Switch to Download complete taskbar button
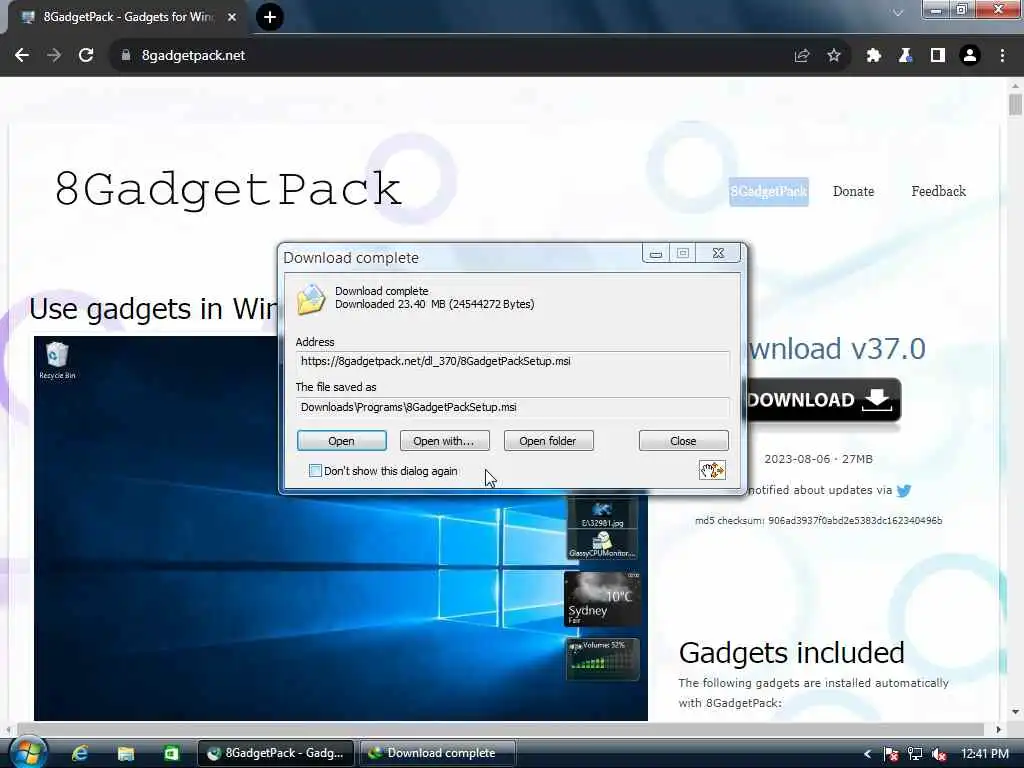Viewport: 1024px width, 768px height. [x=438, y=753]
